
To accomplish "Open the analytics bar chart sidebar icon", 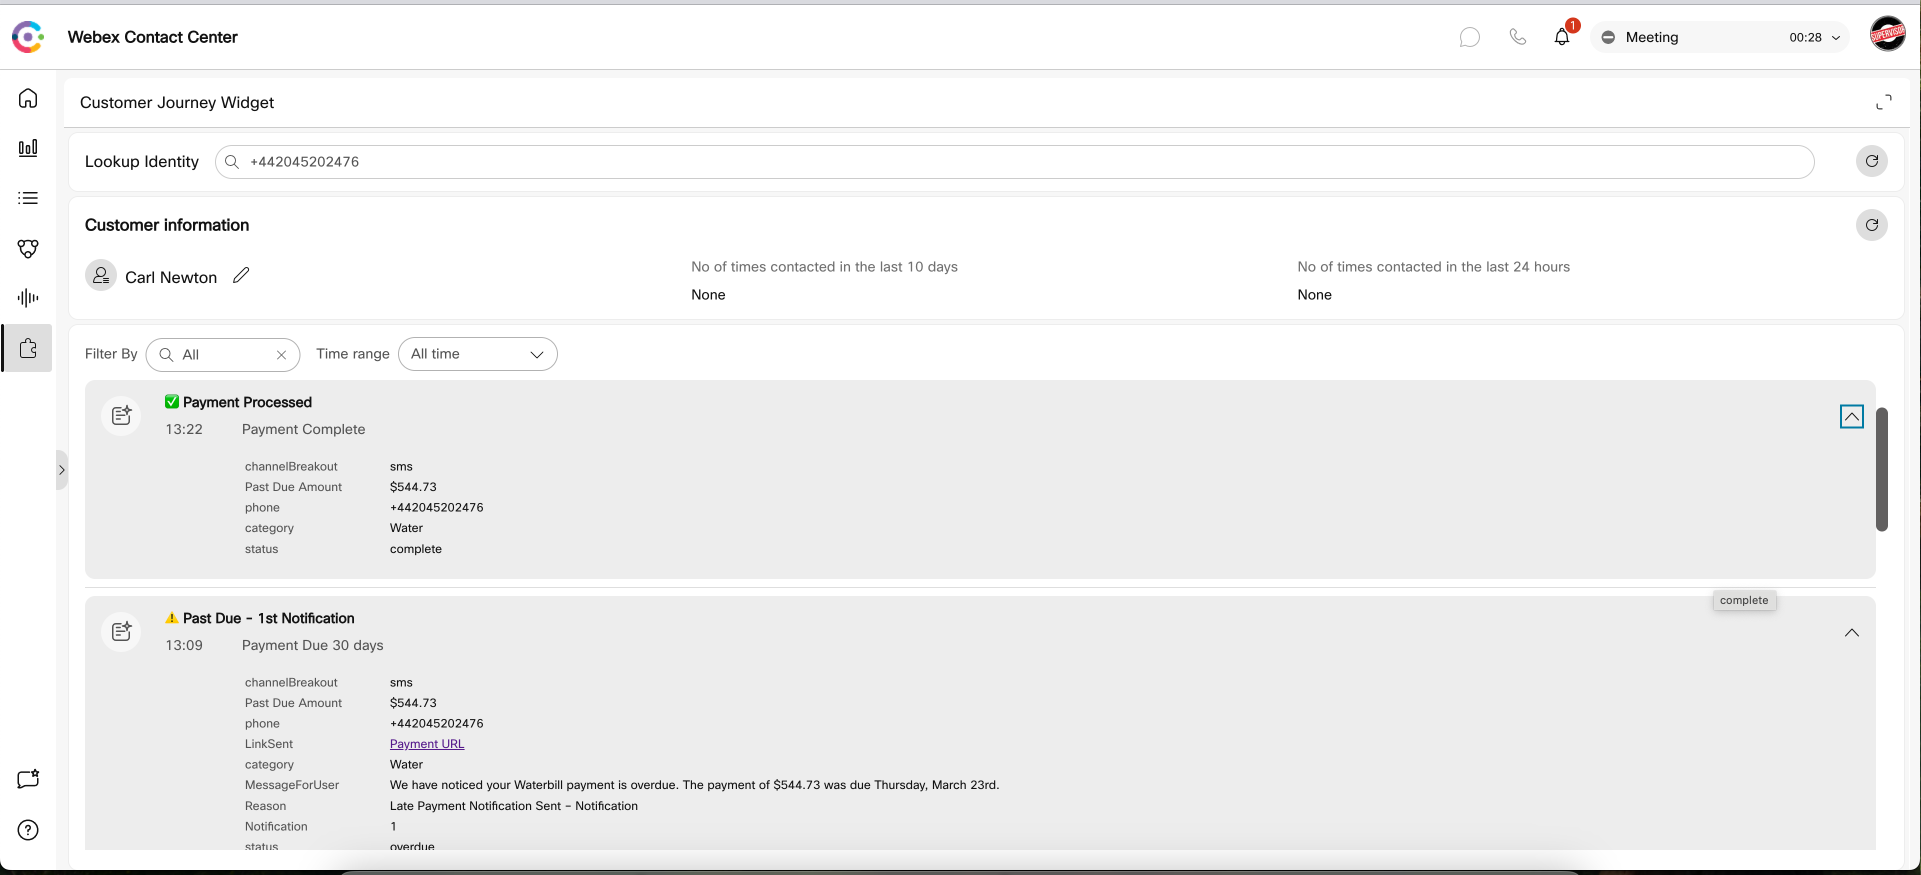I will pyautogui.click(x=28, y=148).
